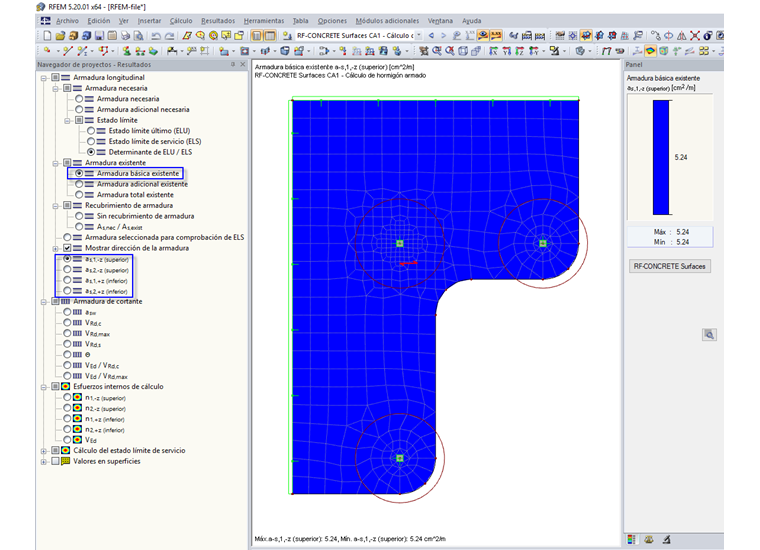Toggle the Table display icon

(270, 35)
